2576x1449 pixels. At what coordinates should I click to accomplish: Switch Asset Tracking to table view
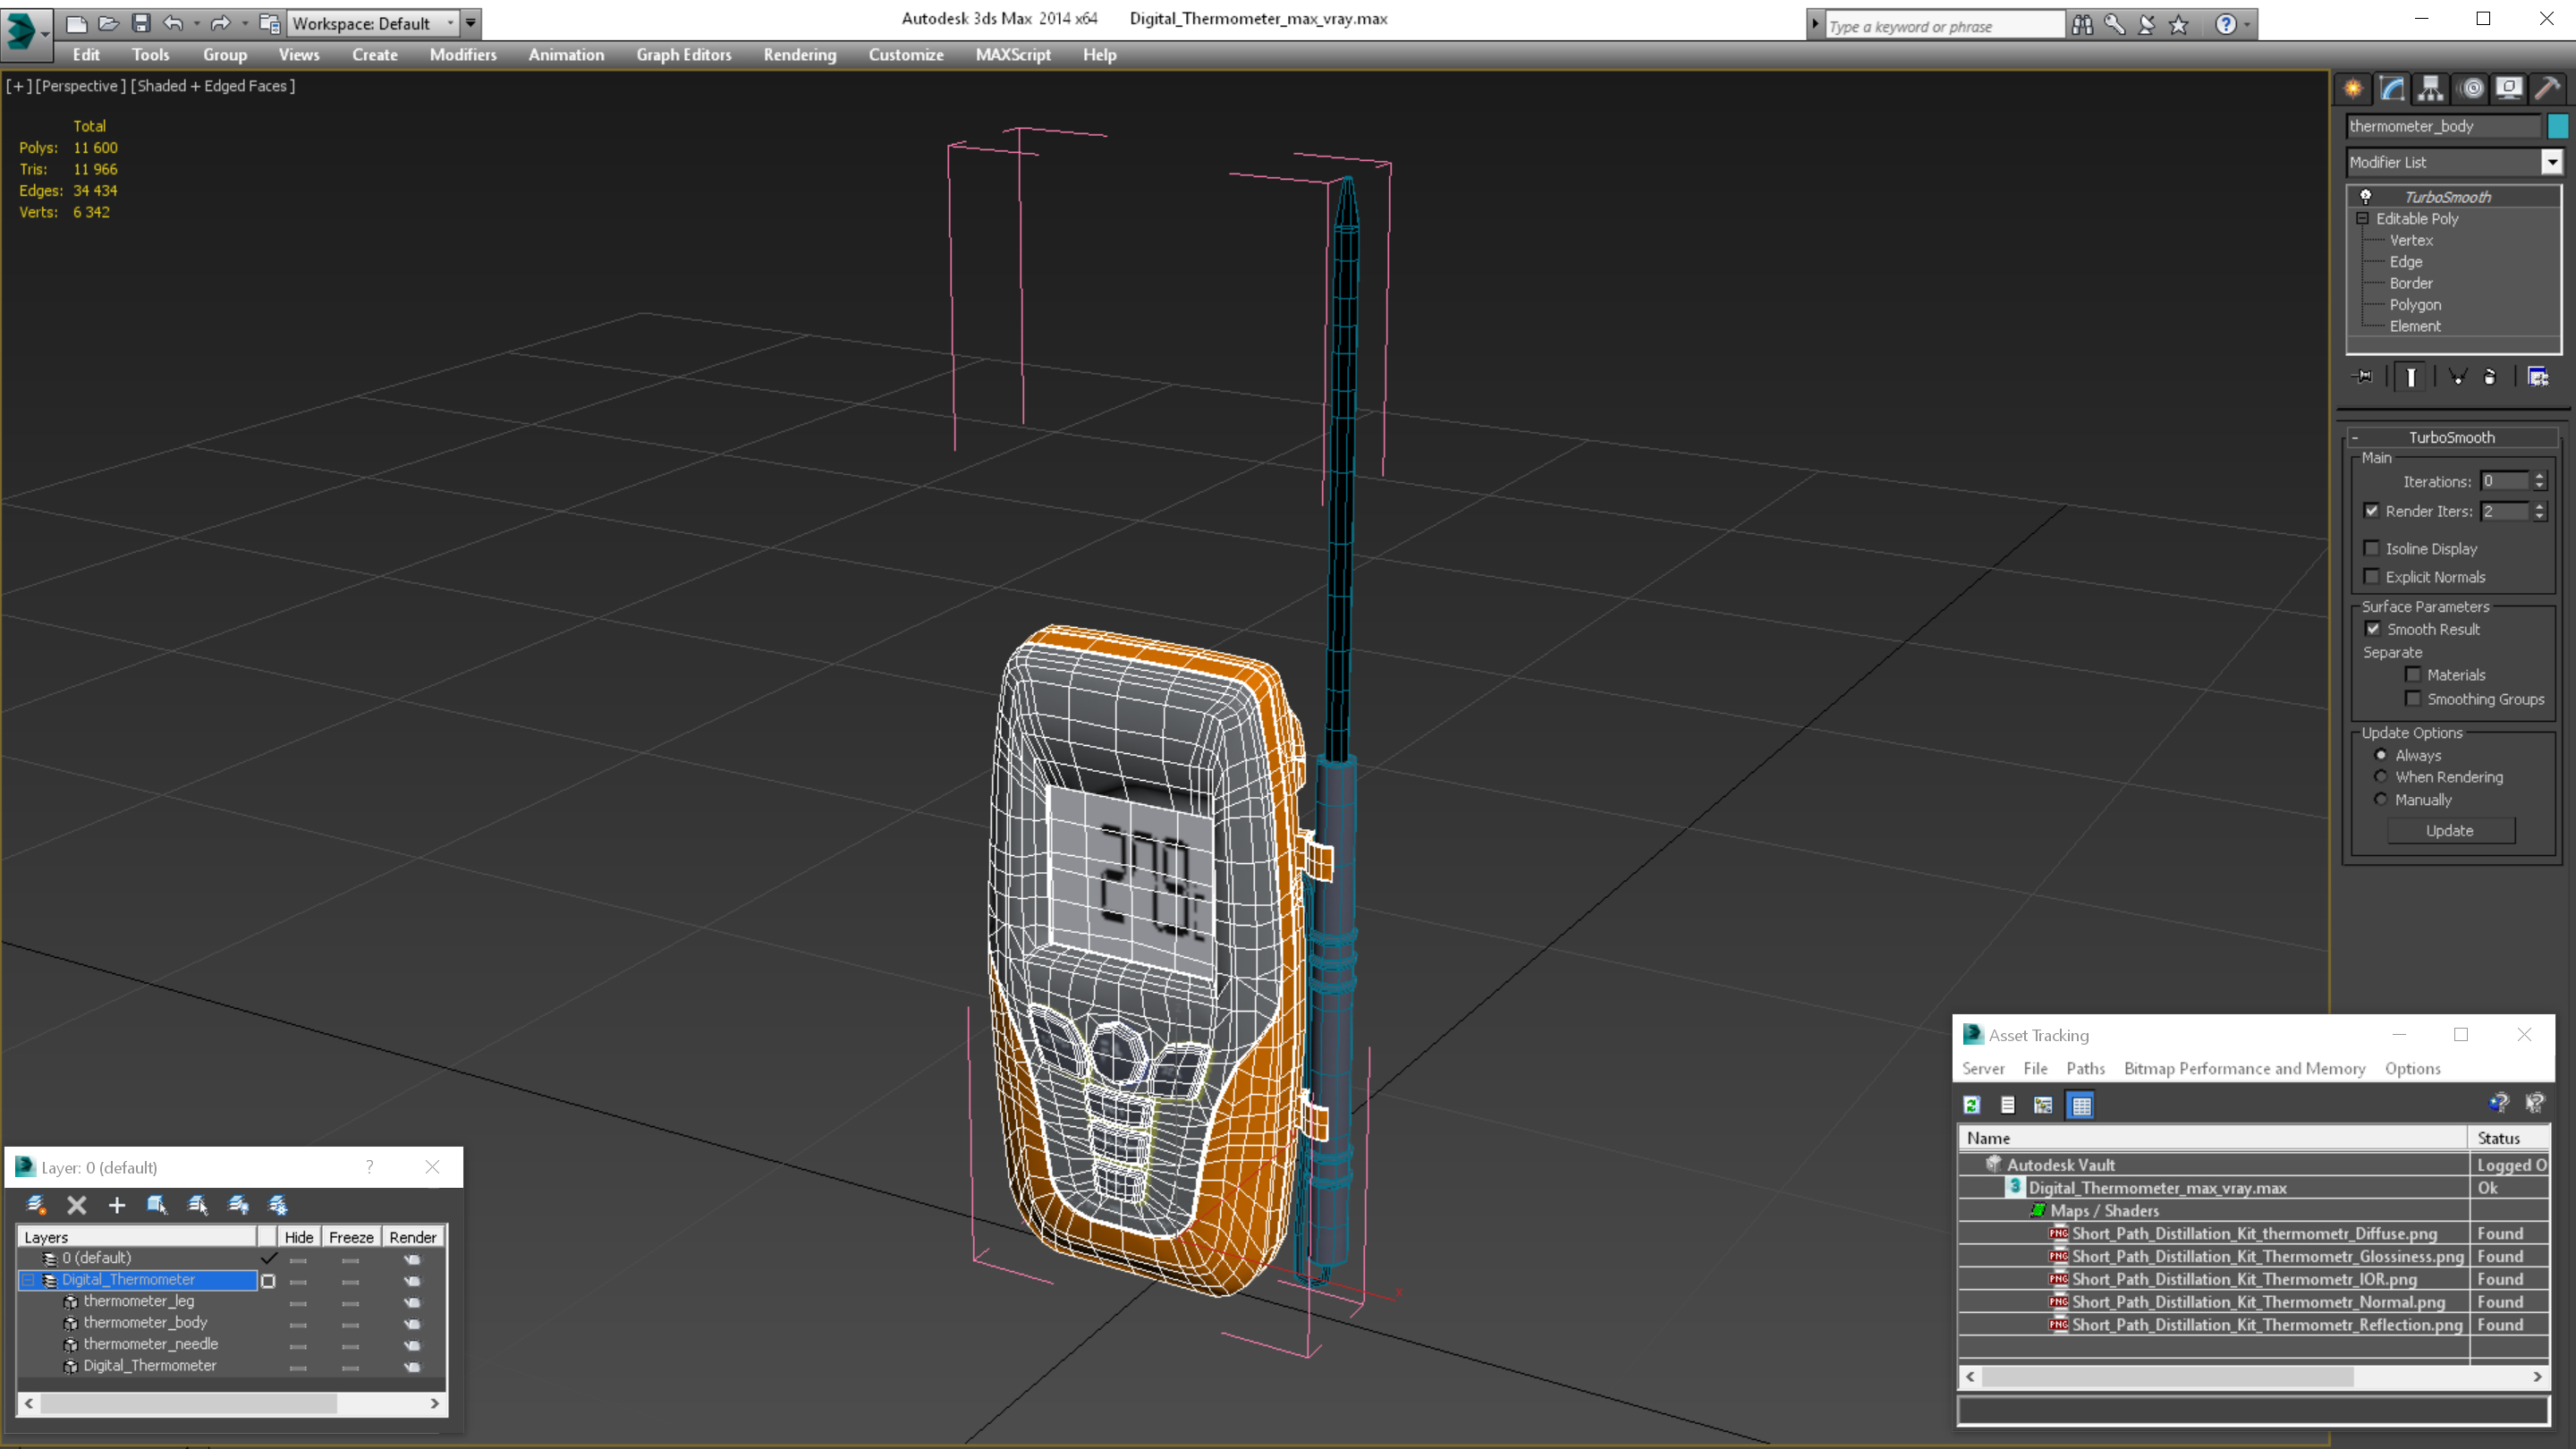(2081, 1105)
